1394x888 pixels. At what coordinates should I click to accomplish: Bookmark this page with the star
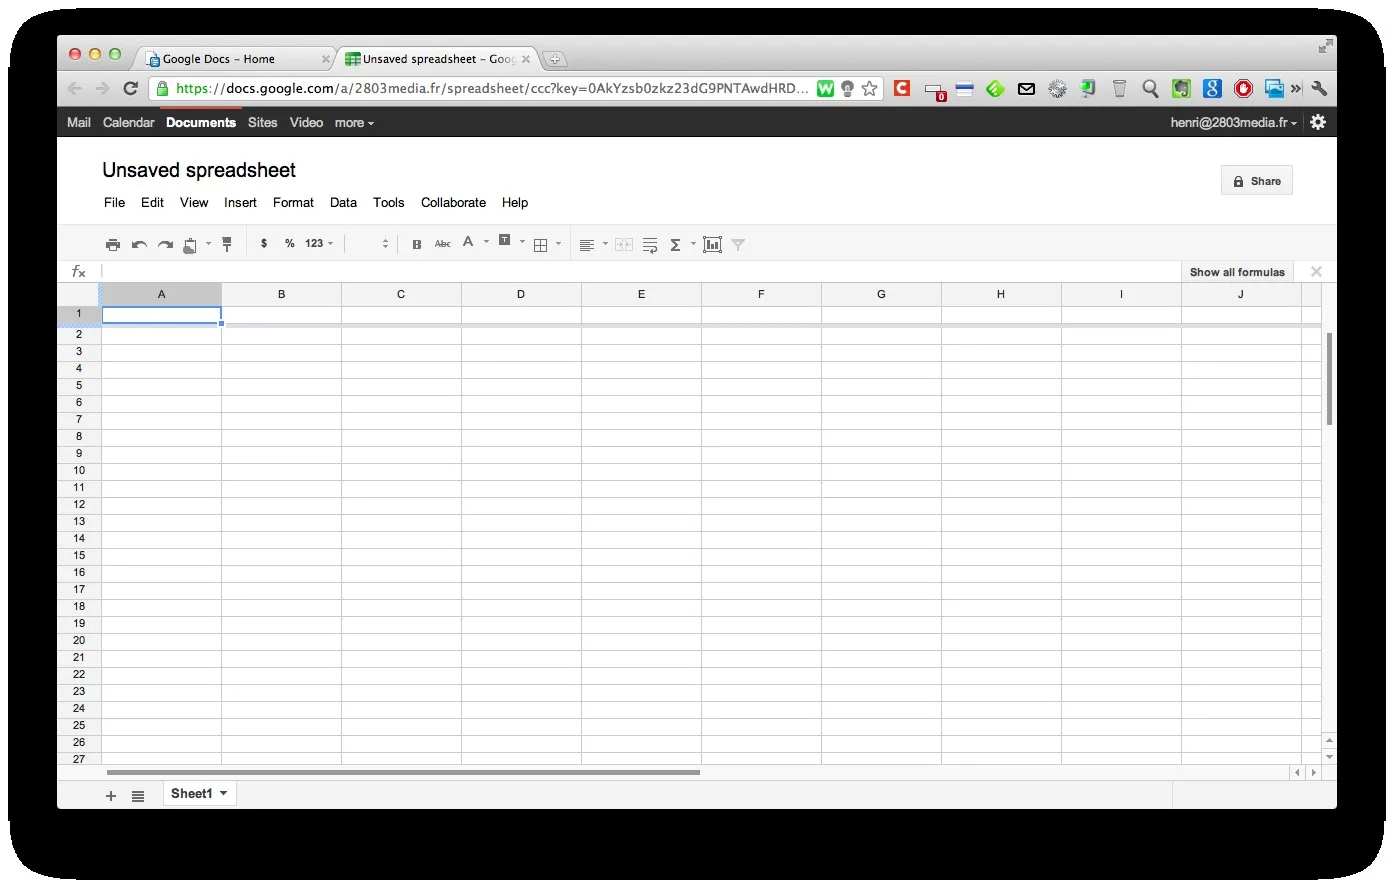point(870,89)
